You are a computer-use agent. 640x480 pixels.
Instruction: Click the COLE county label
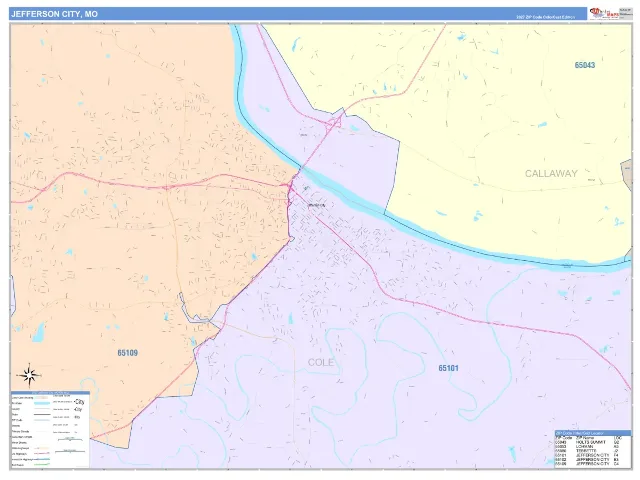pyautogui.click(x=321, y=362)
